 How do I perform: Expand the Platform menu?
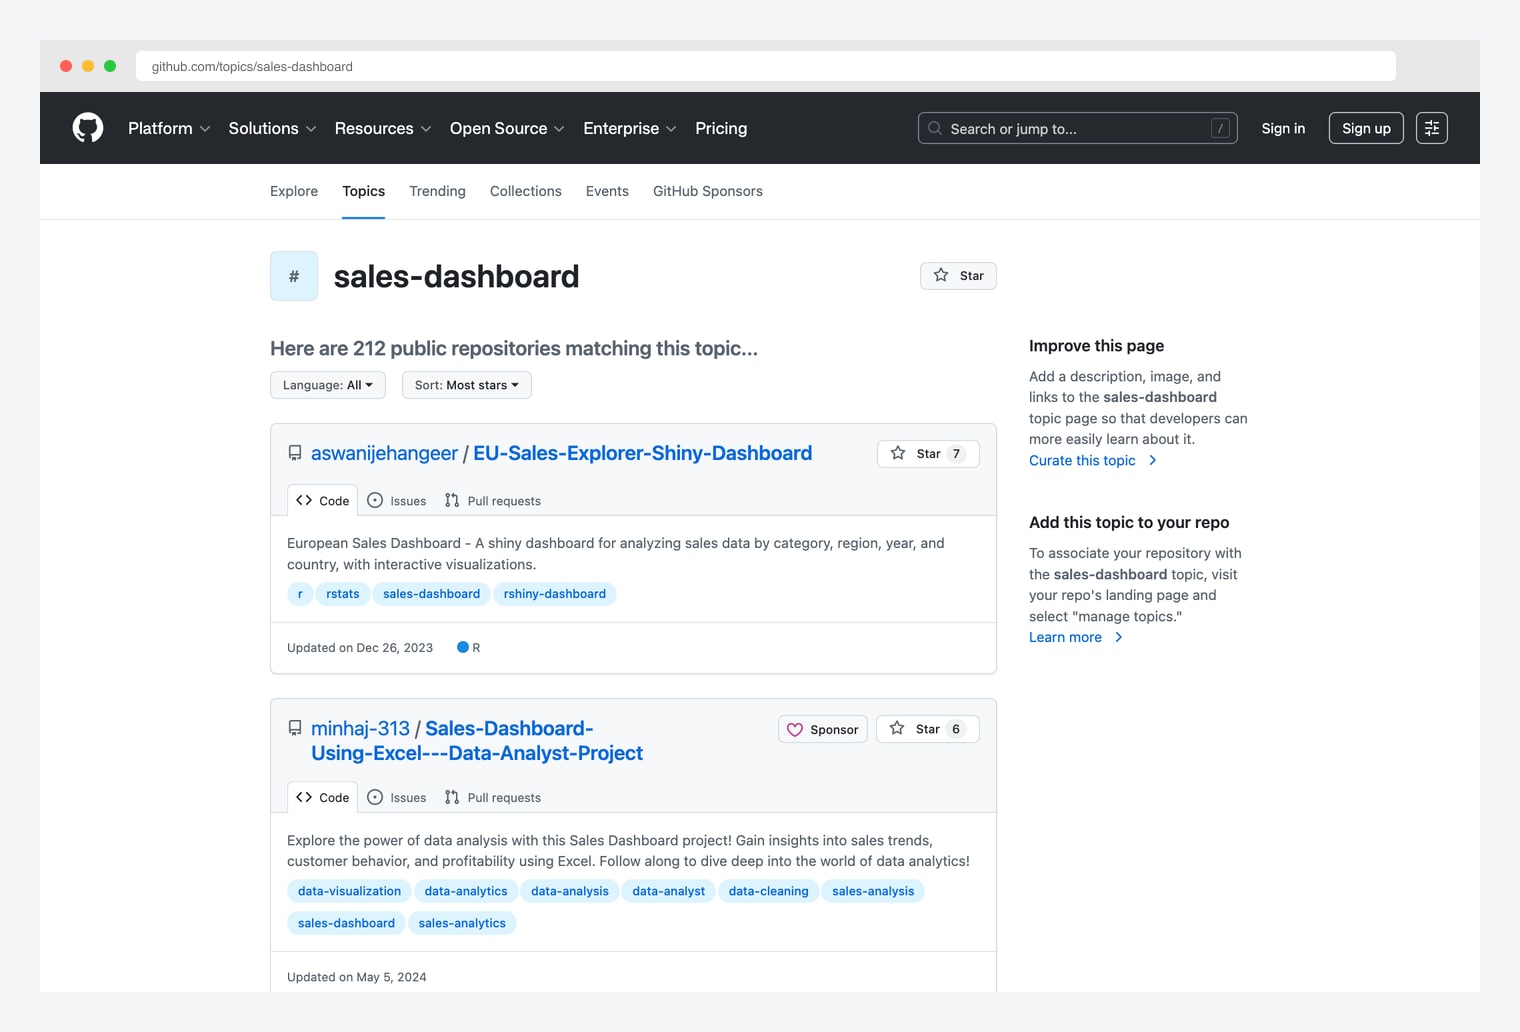169,128
